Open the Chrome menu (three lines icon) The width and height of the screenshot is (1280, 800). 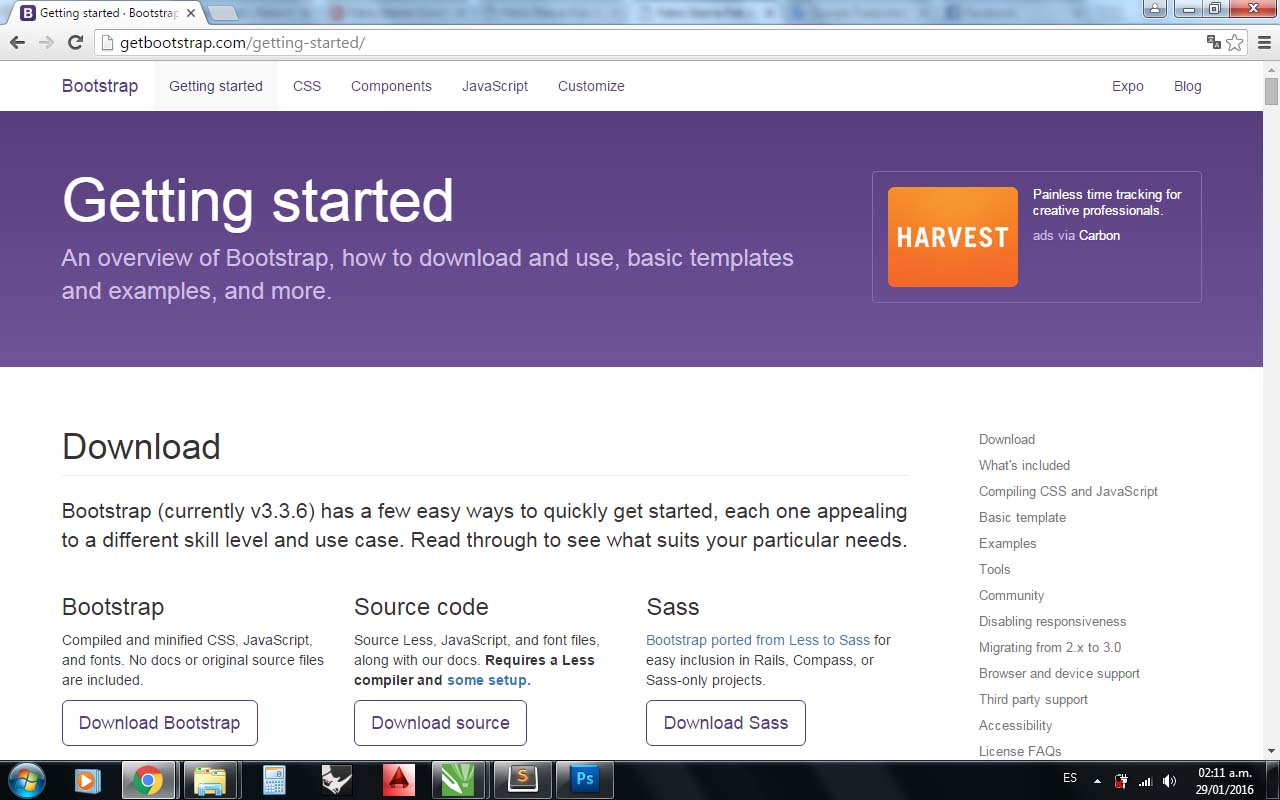coord(1263,42)
